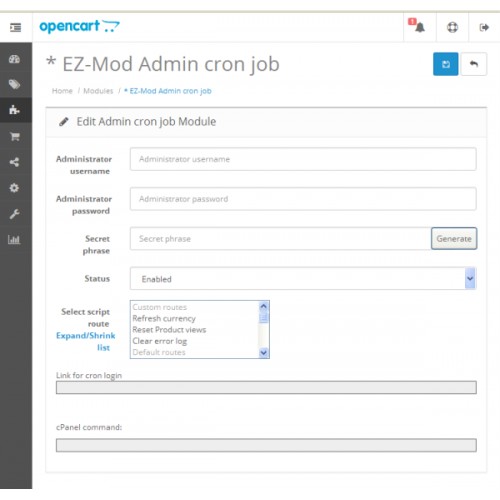The height and width of the screenshot is (500, 500).
Task: Select Refresh currency in route list
Action: [164, 318]
